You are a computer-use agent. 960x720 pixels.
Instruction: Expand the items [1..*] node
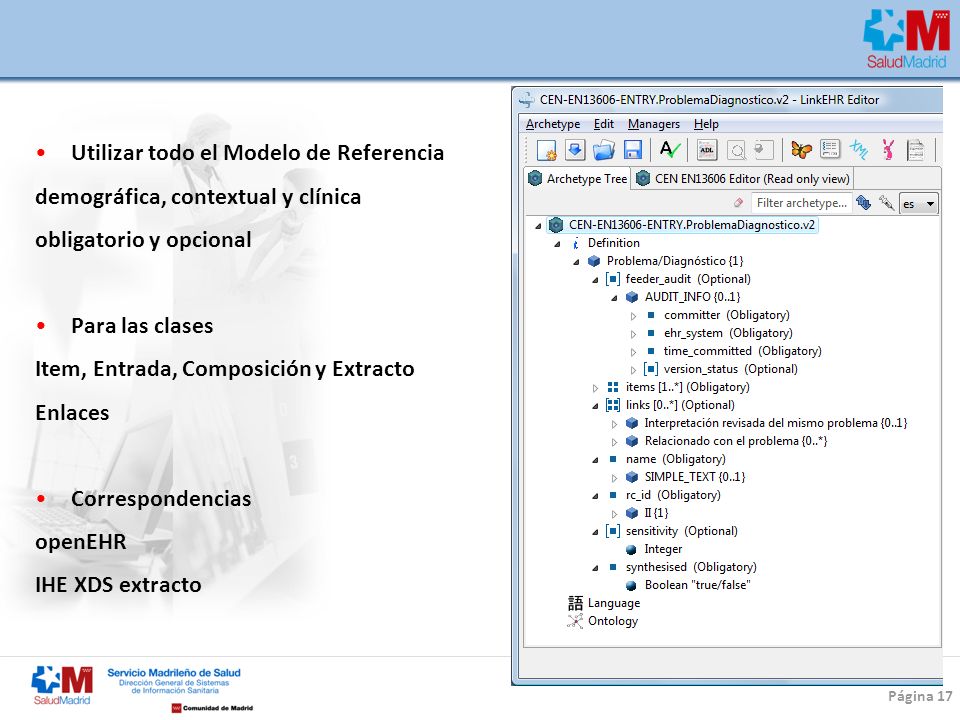[x=595, y=388]
